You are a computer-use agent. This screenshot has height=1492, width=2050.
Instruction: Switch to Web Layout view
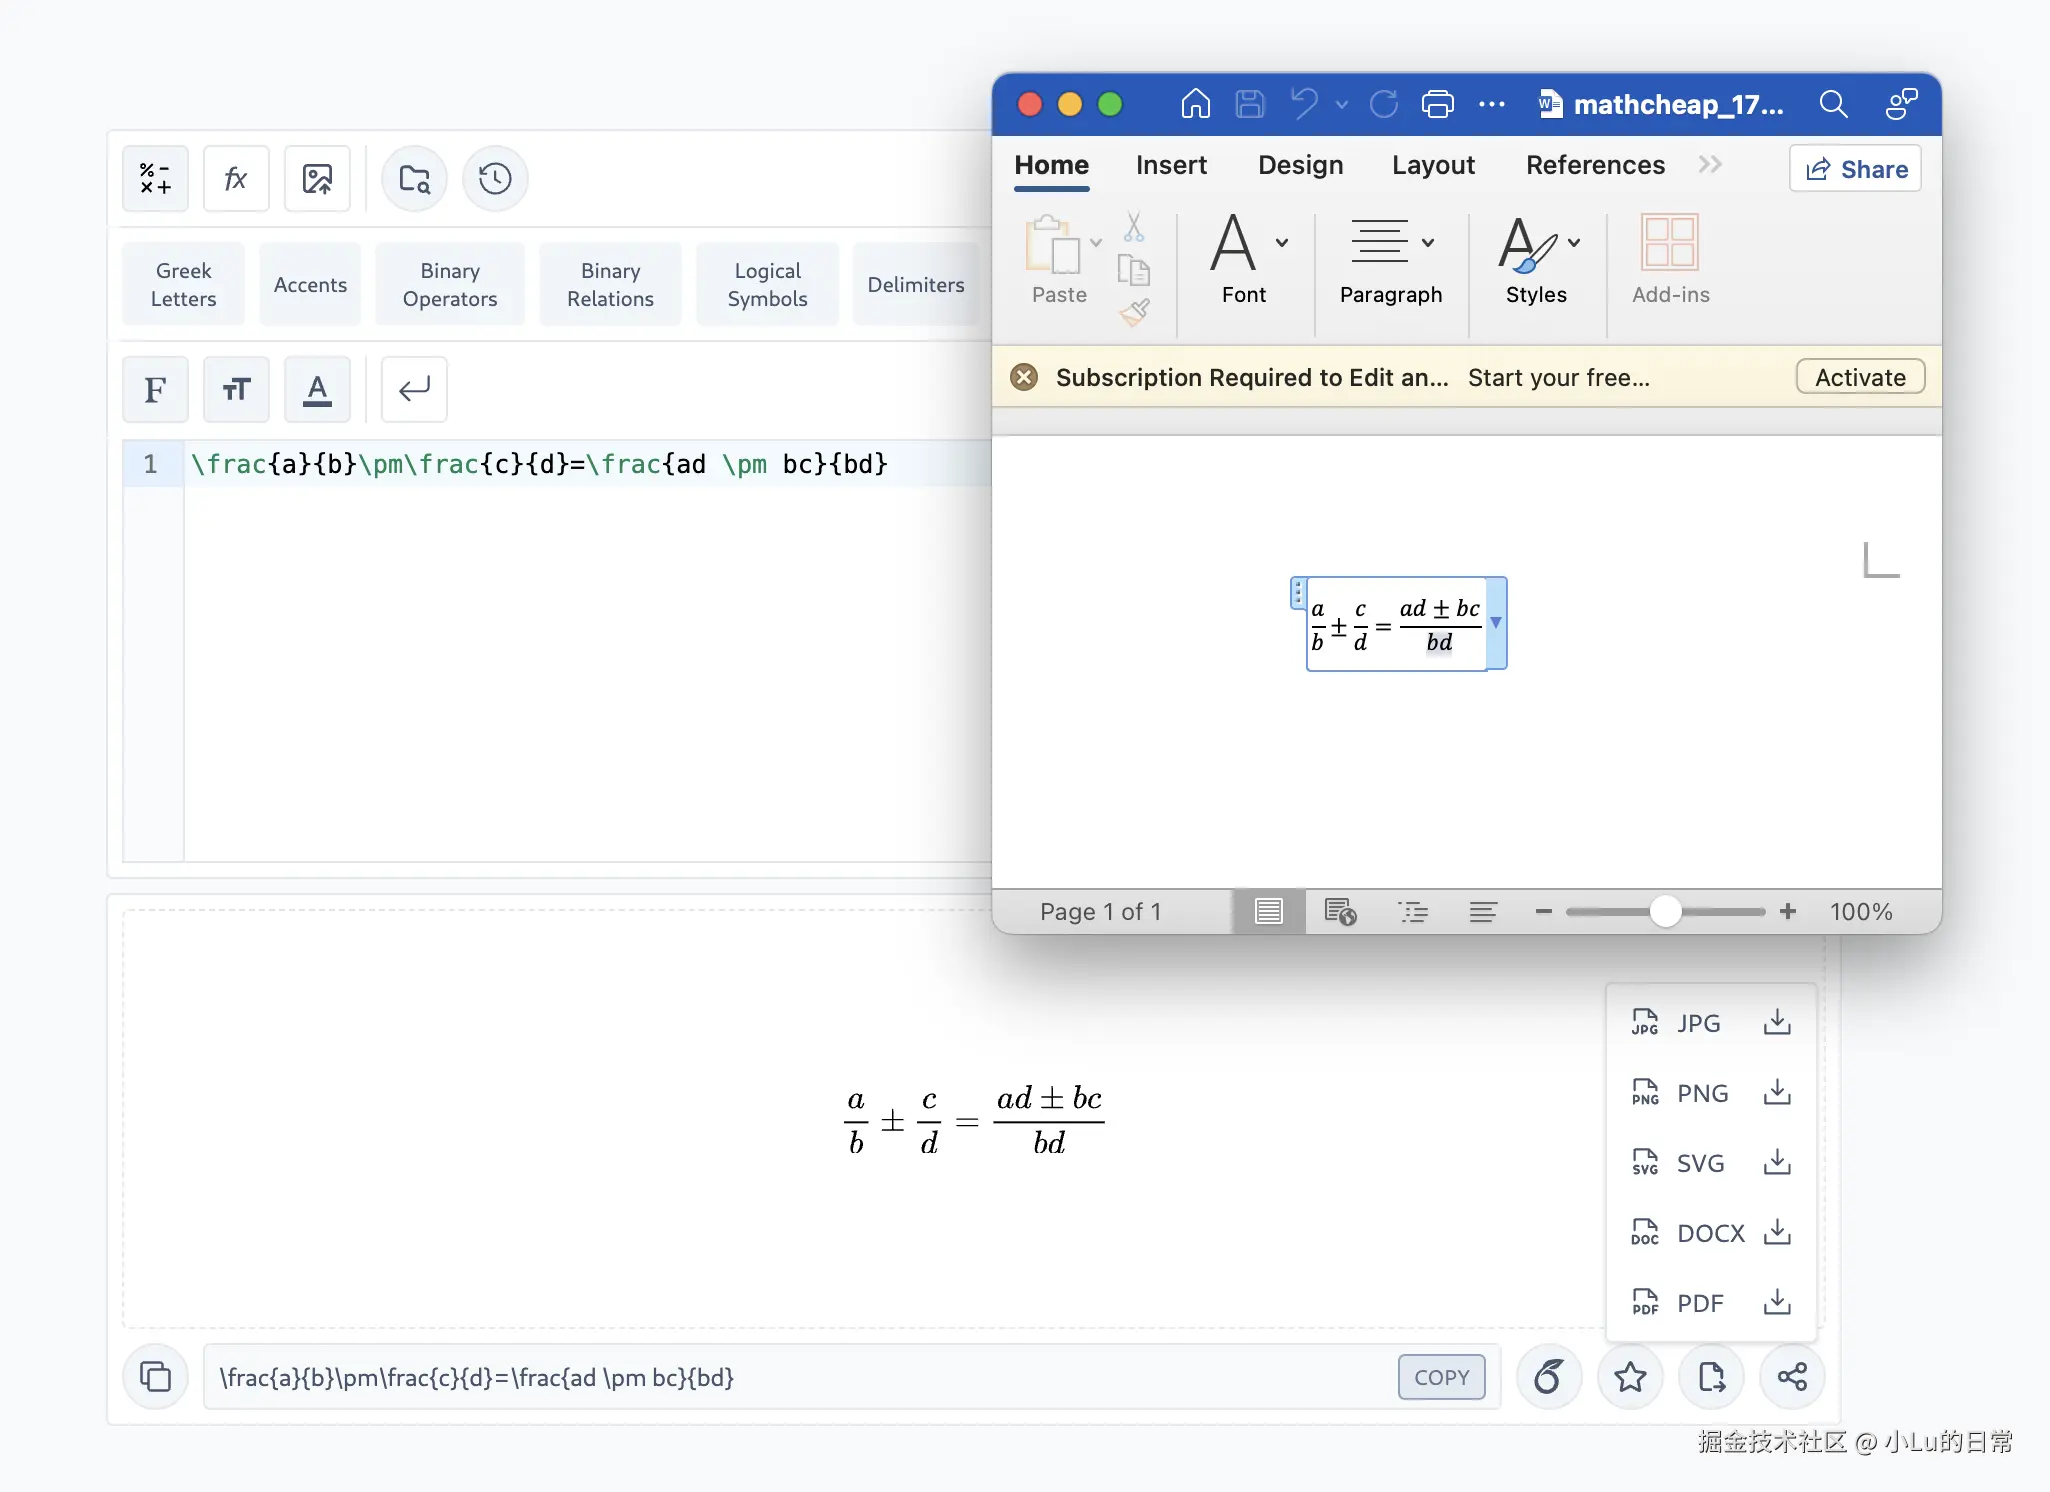point(1340,911)
